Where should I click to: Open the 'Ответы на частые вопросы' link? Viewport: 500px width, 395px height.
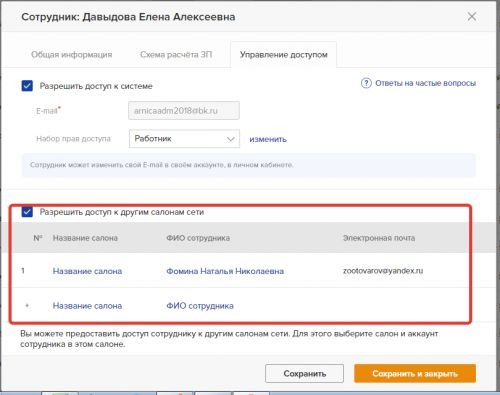[425, 83]
